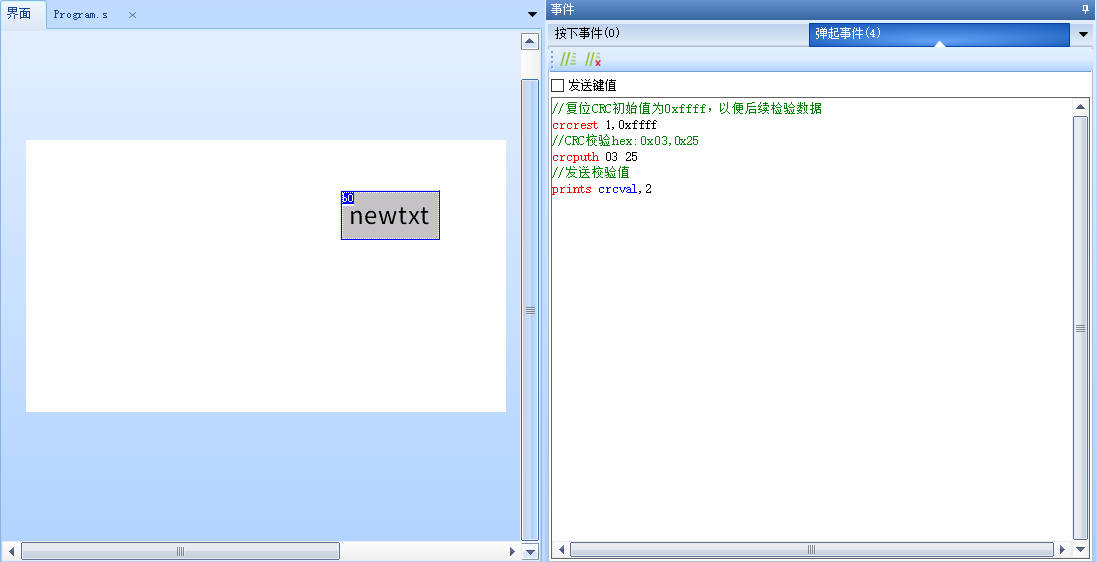Pin the 事件 panel with pushpin icon
The width and height of the screenshot is (1097, 562).
(1085, 9)
